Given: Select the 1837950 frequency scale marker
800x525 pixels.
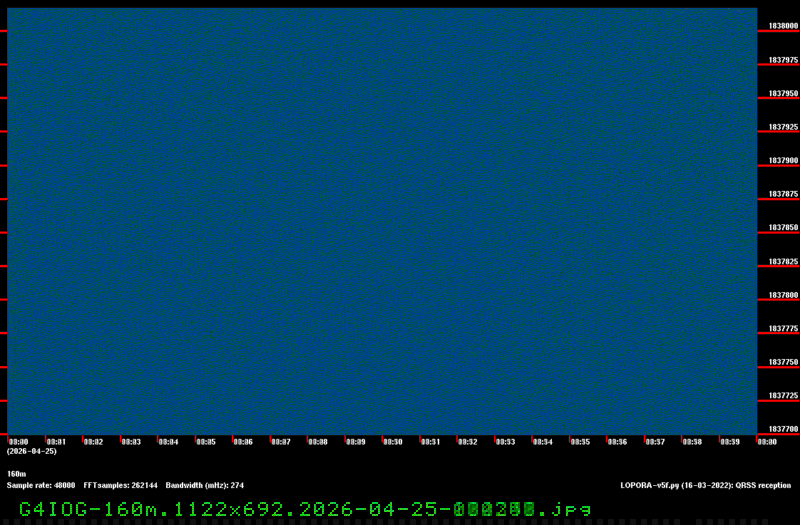Looking at the screenshot, I should click(783, 93).
